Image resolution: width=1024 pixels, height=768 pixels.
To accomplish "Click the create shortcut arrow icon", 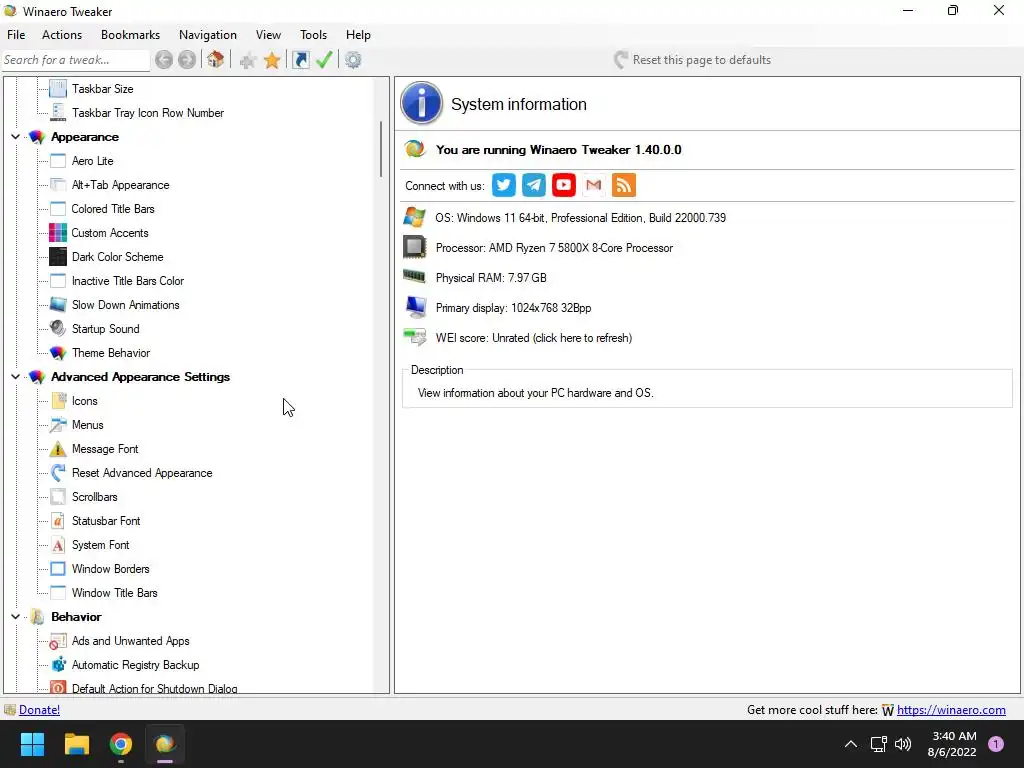I will [x=300, y=60].
